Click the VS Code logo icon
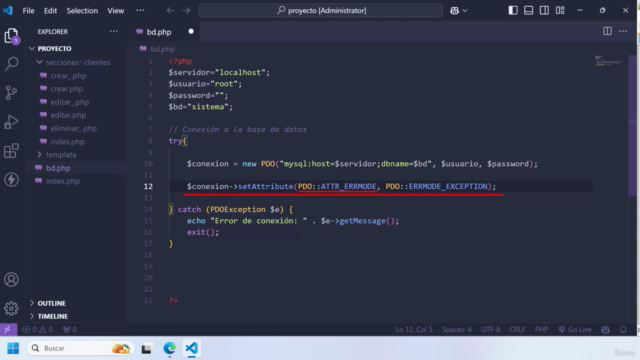 tap(8, 10)
